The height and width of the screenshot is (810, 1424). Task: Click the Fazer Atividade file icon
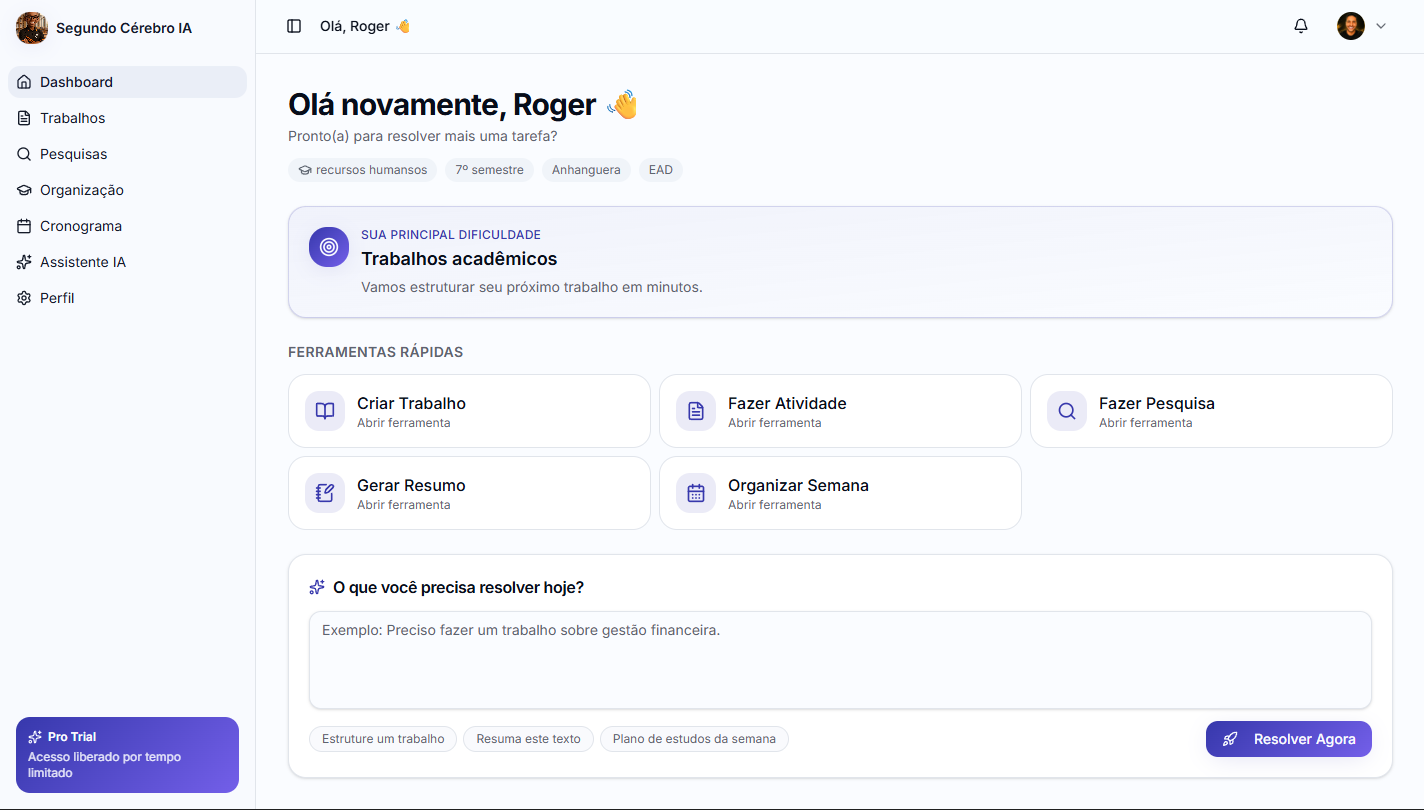[696, 411]
